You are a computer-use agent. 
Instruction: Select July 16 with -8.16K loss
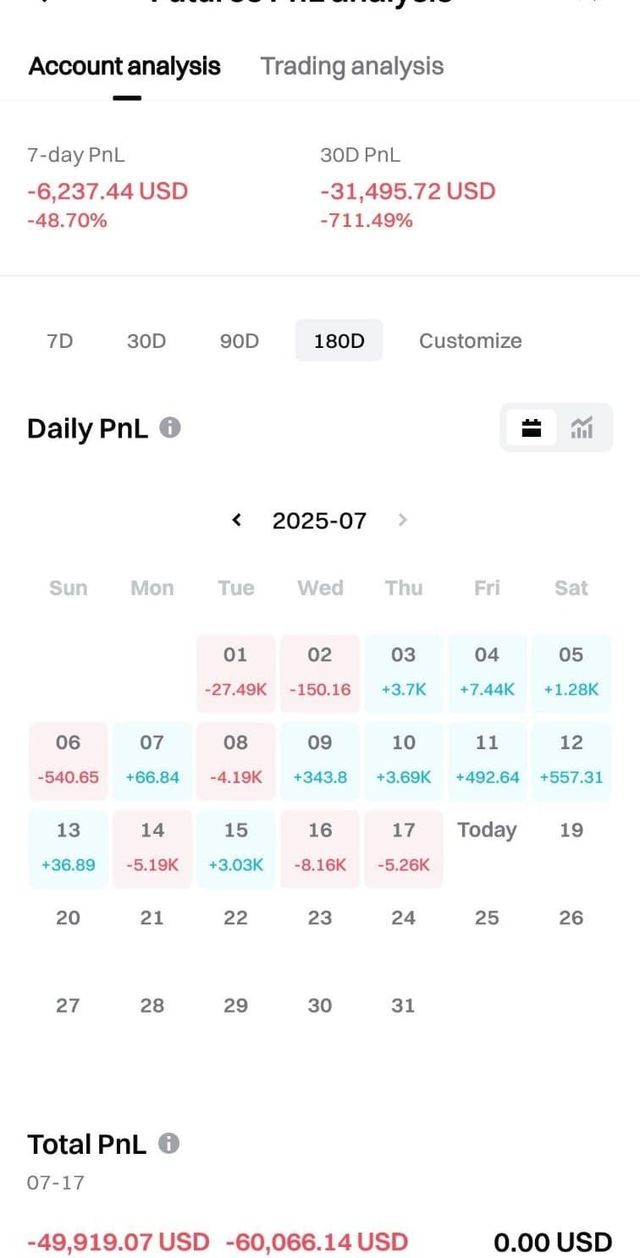[x=320, y=847]
